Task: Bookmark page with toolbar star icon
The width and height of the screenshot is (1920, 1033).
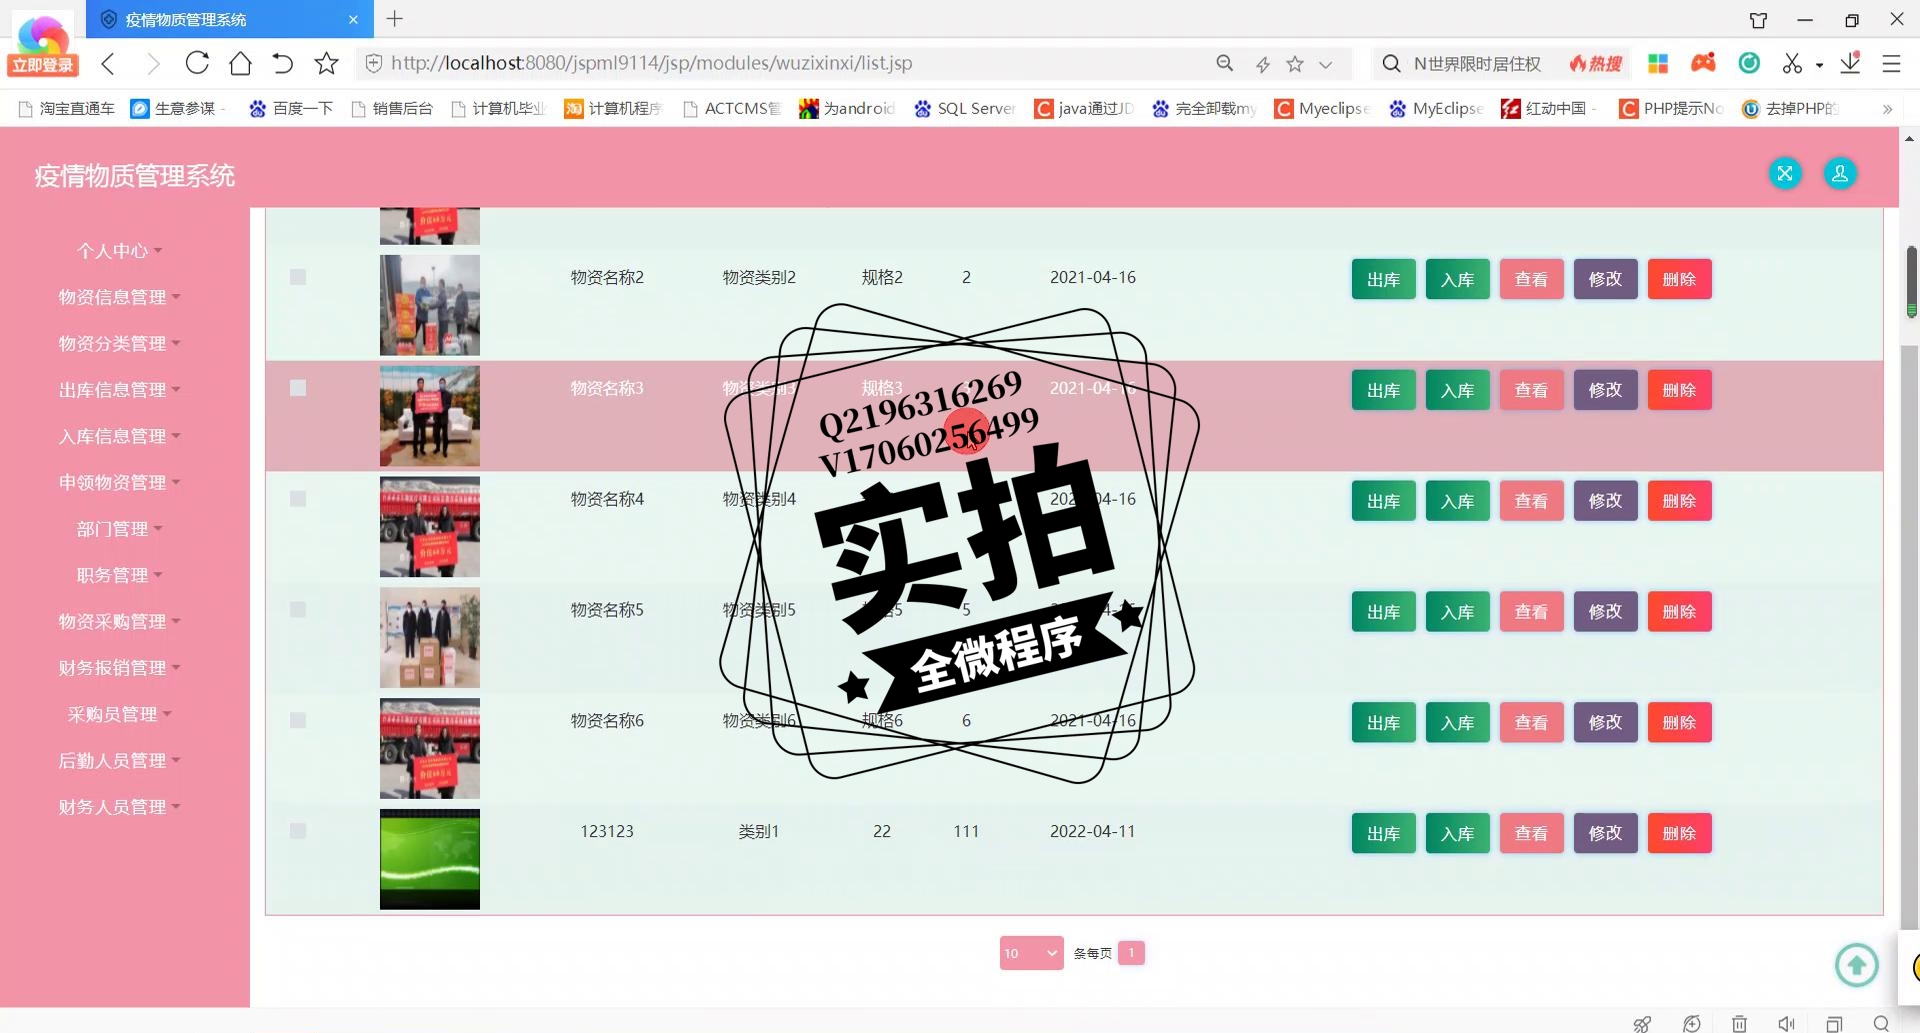Action: coord(326,64)
